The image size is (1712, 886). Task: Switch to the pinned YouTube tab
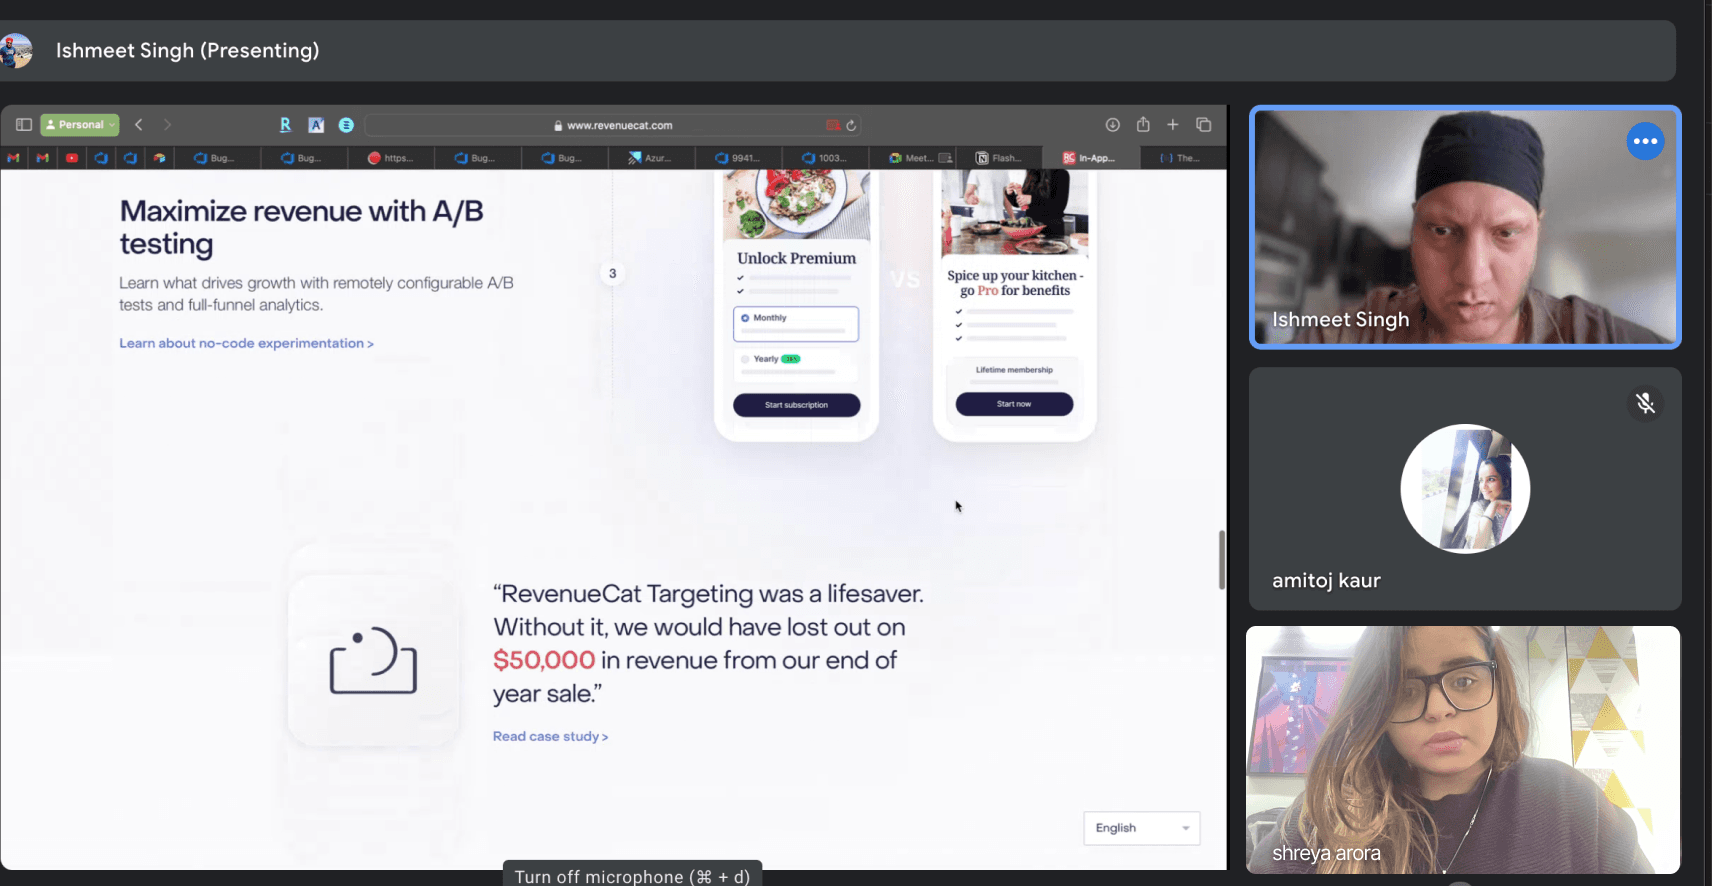click(x=72, y=158)
